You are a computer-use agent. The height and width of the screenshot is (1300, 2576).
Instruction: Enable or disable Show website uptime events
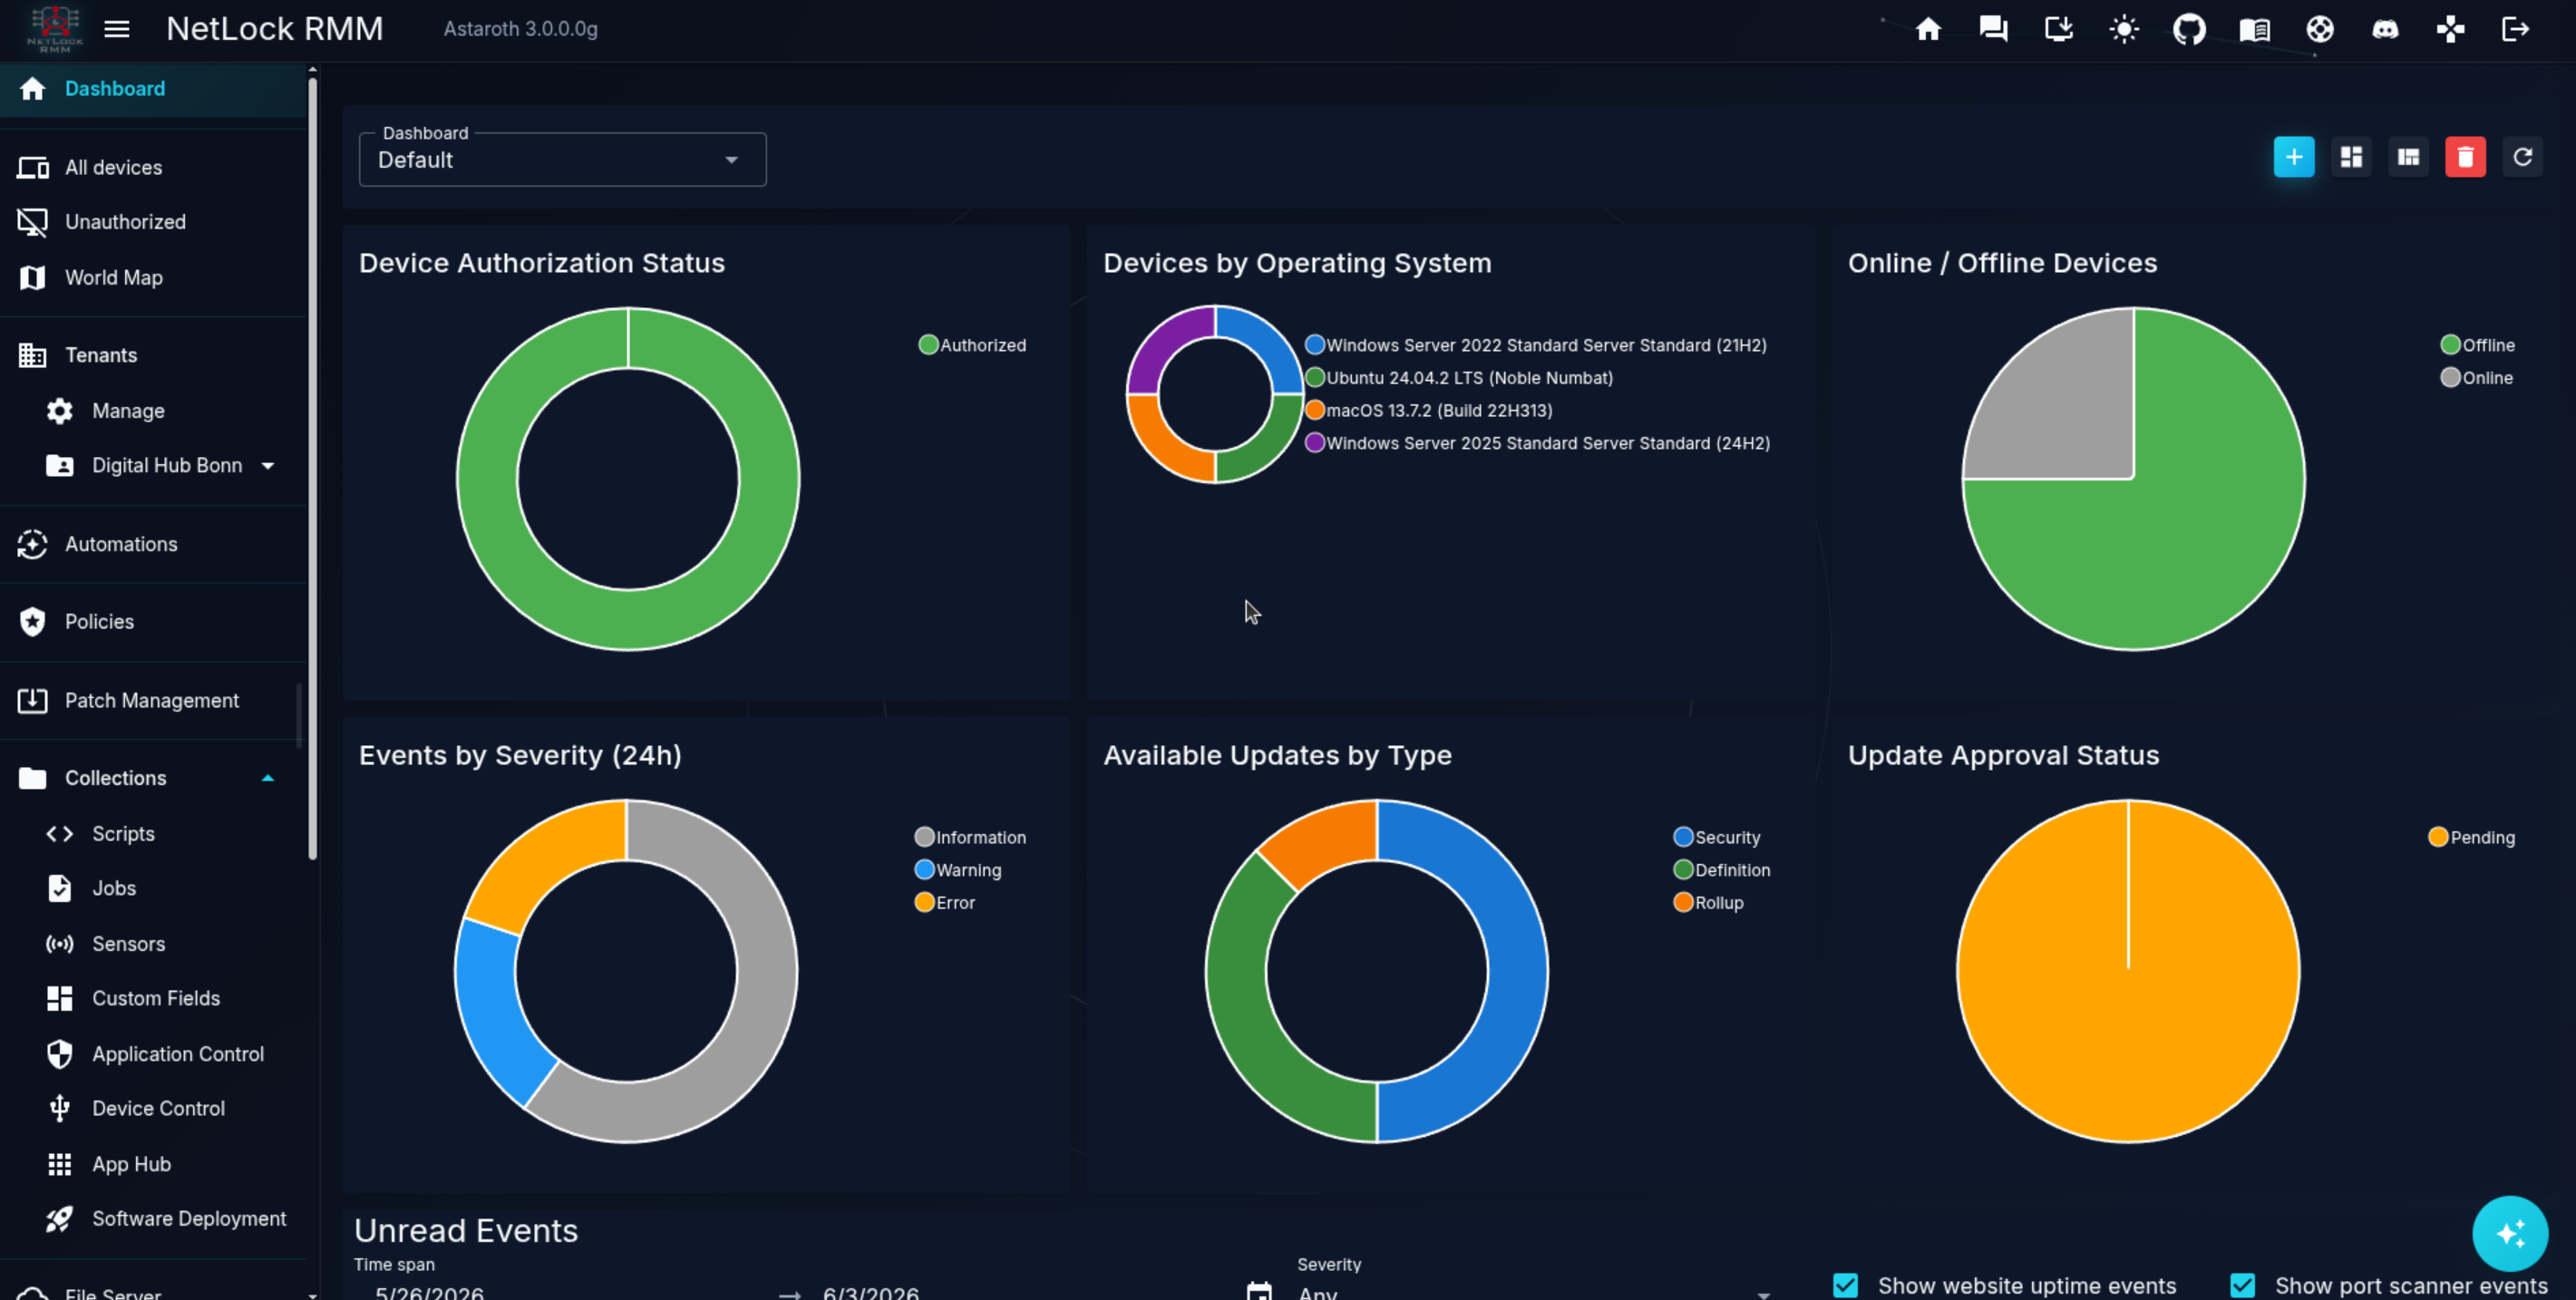[x=1845, y=1285]
